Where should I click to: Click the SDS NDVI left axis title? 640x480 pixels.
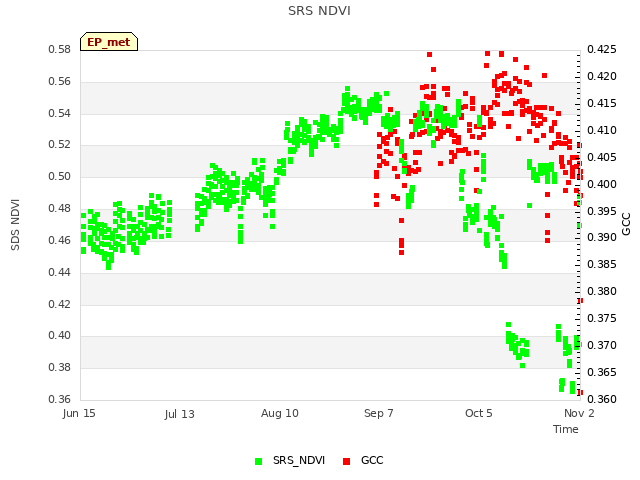point(15,224)
